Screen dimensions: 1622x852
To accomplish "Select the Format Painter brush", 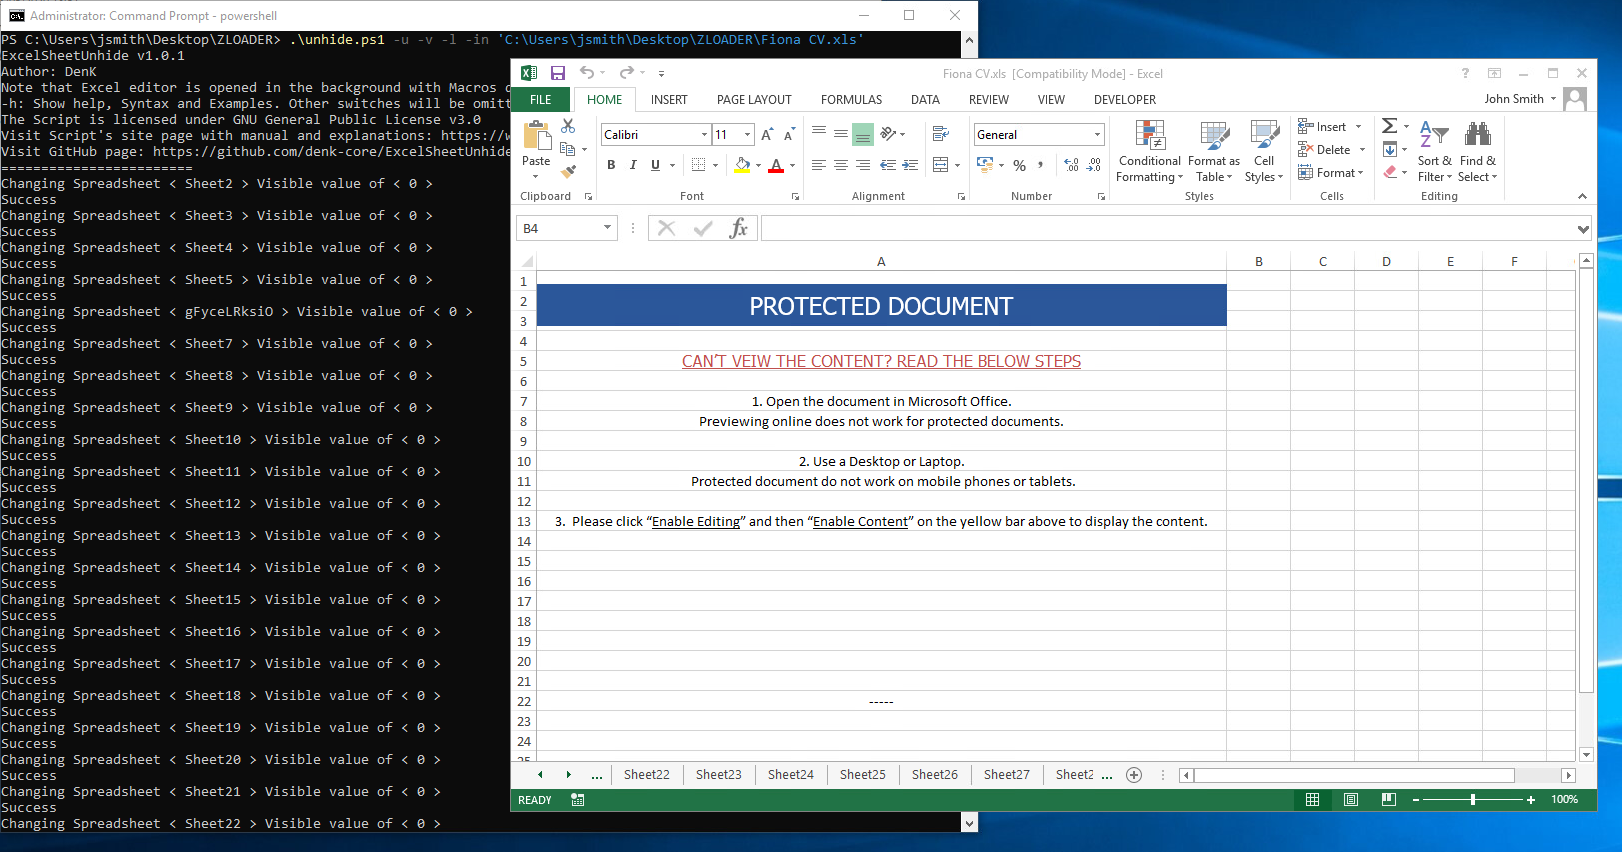I will click(568, 172).
